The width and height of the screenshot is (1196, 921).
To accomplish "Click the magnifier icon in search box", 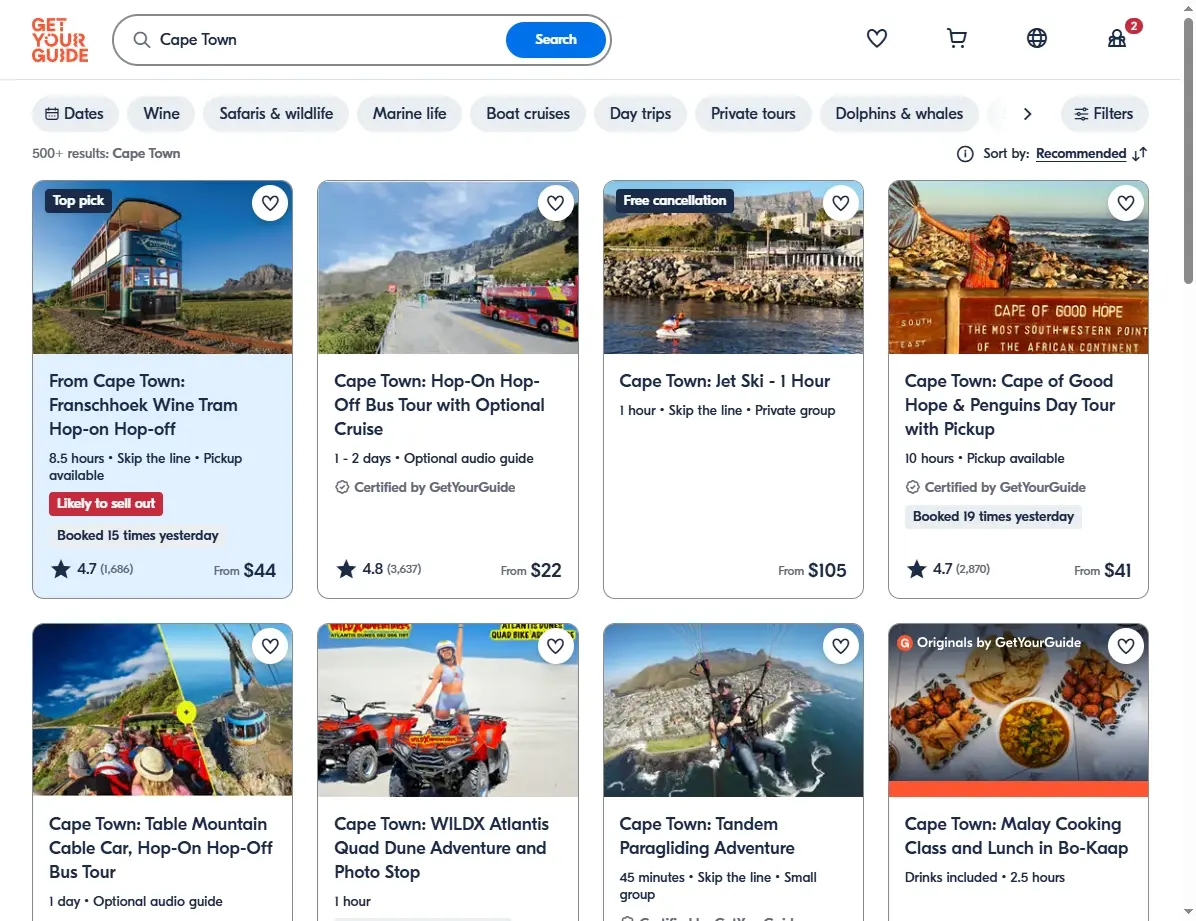I will [x=142, y=40].
